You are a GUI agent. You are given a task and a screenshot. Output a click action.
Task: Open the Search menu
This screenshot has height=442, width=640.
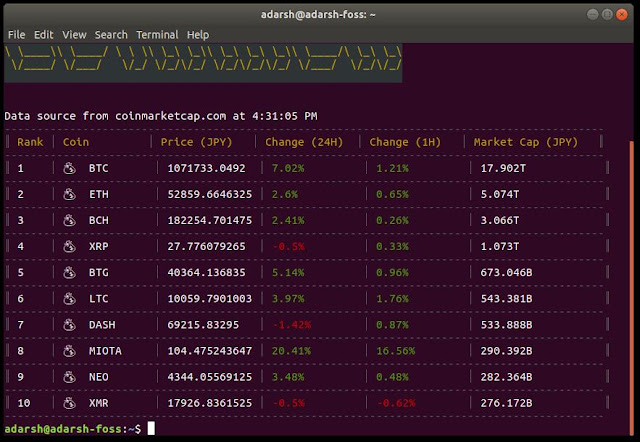pyautogui.click(x=111, y=35)
